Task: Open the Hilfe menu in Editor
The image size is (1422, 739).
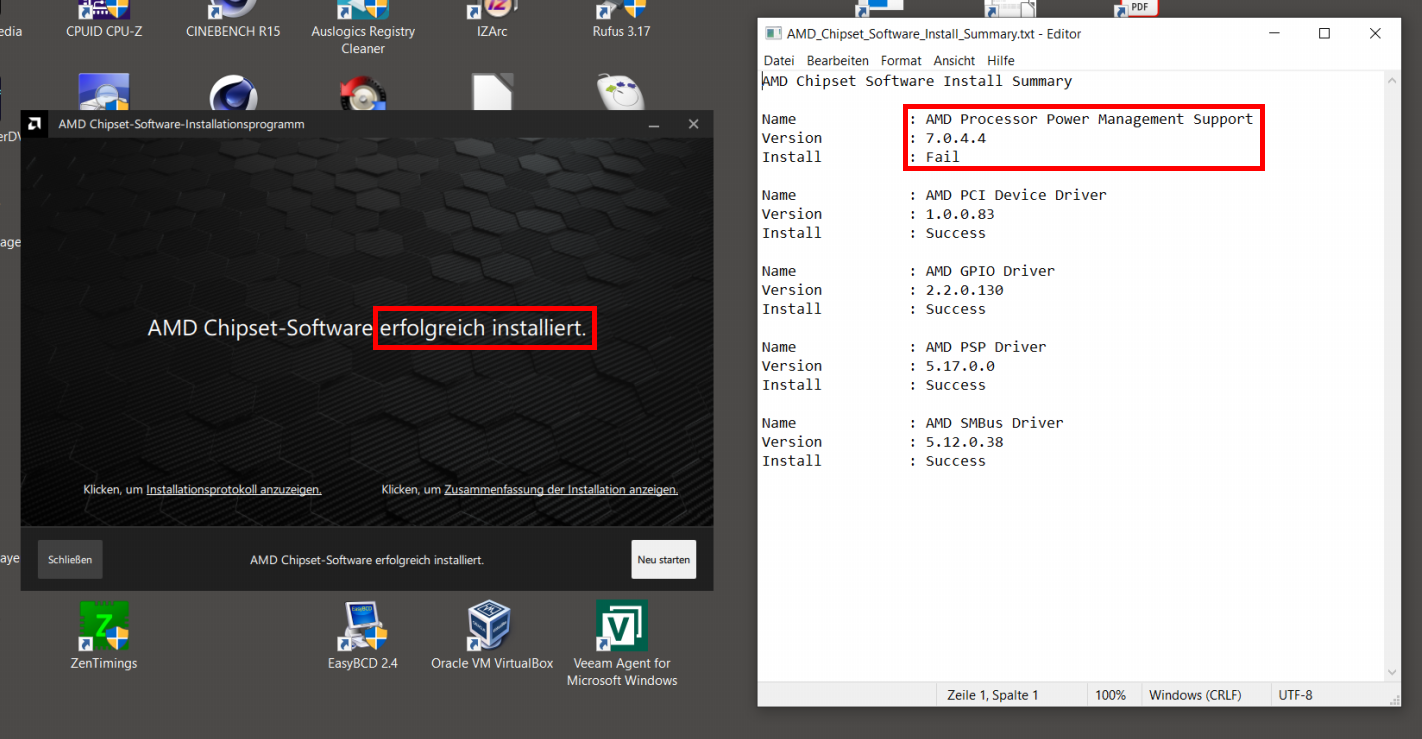Action: [1001, 61]
